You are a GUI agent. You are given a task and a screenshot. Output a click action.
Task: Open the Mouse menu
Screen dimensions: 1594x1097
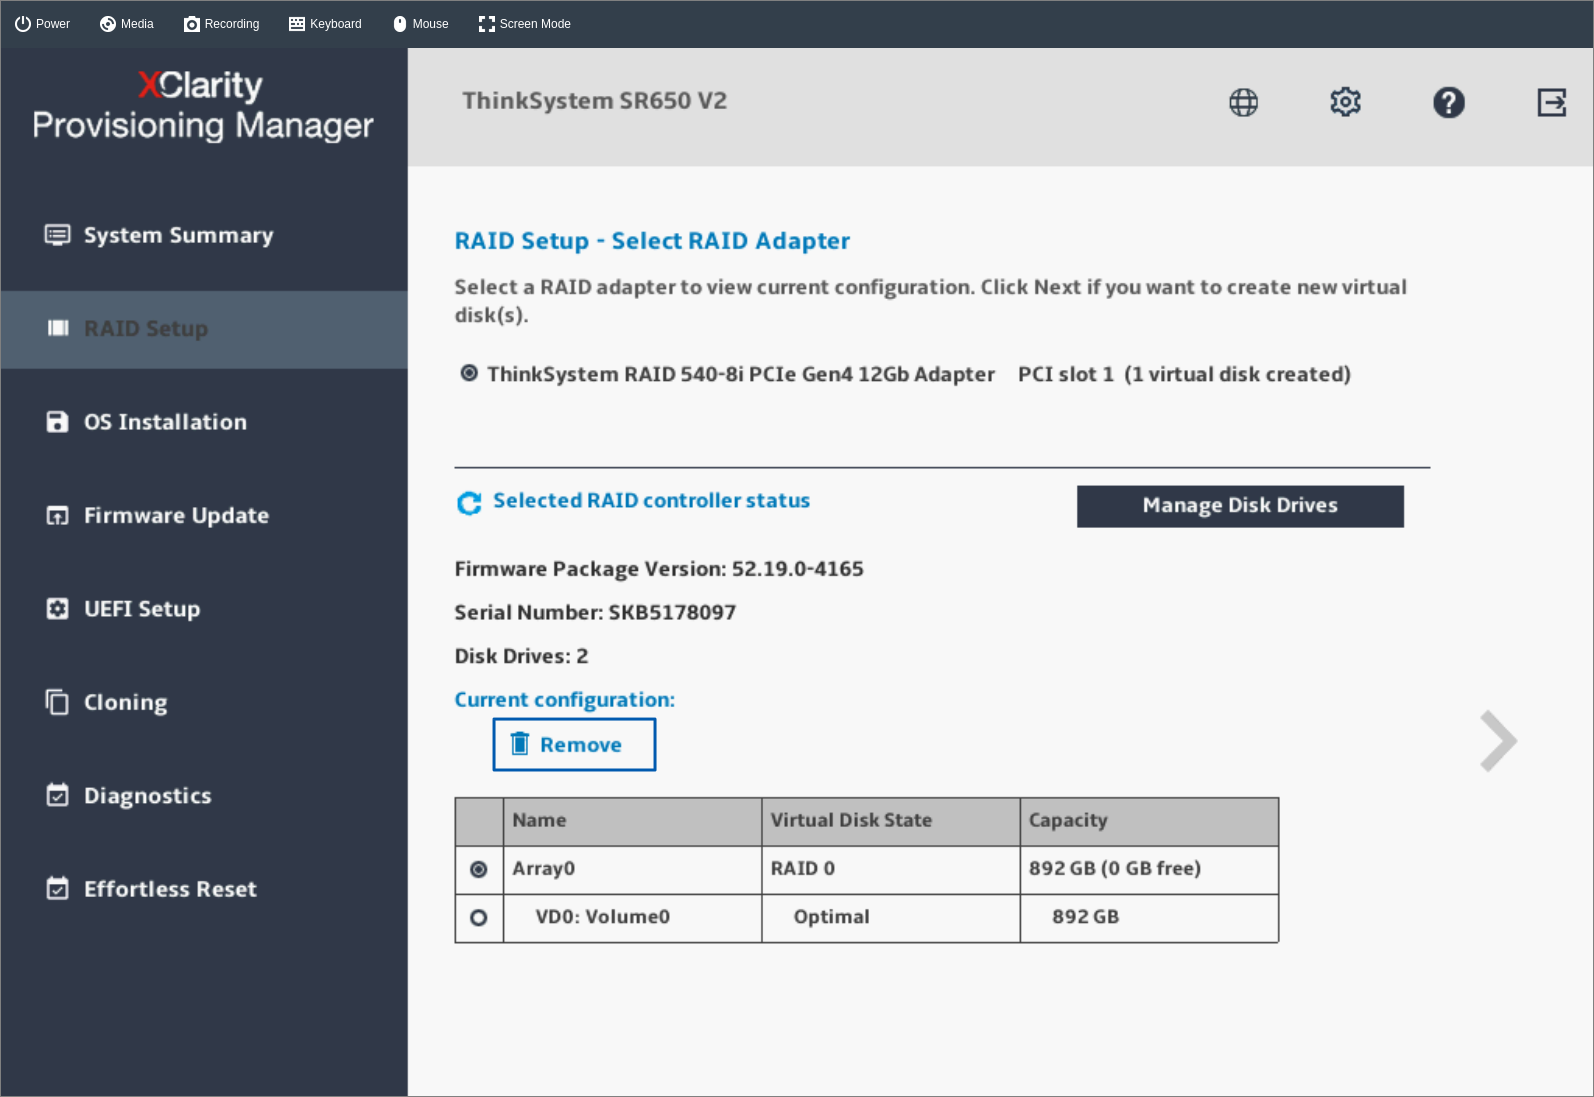point(420,24)
